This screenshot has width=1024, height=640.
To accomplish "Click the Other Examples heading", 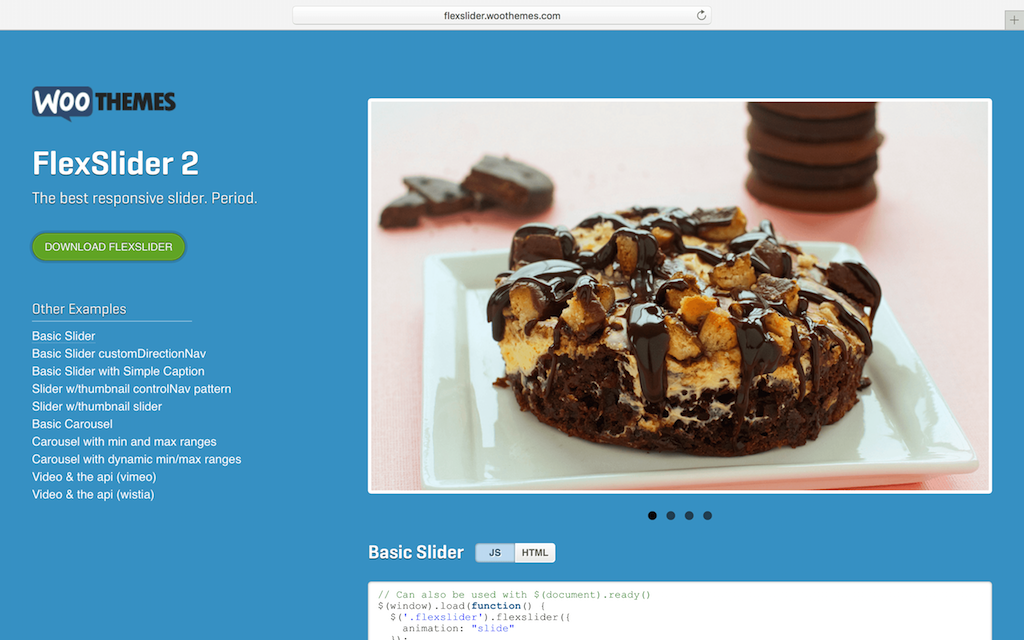I will click(x=79, y=309).
